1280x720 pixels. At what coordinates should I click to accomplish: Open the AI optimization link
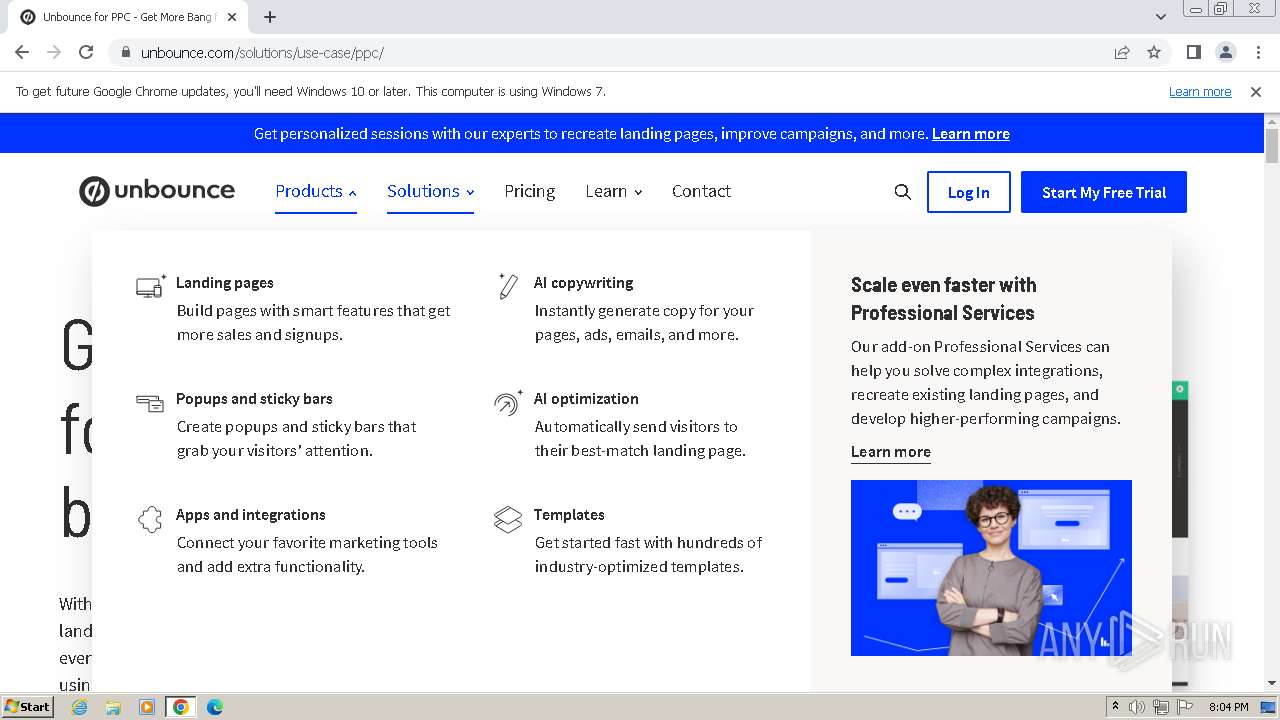point(586,399)
